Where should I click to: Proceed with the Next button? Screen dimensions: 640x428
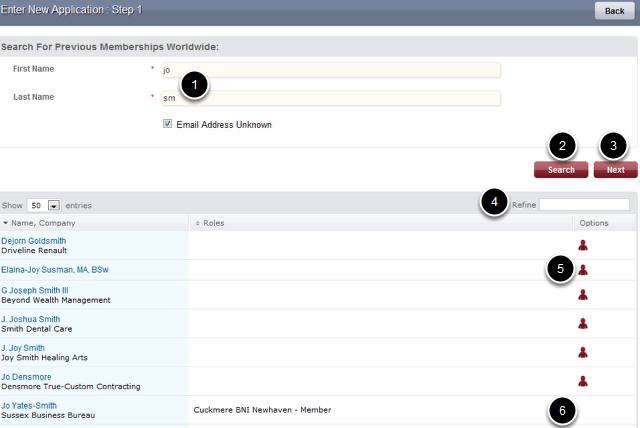point(615,170)
